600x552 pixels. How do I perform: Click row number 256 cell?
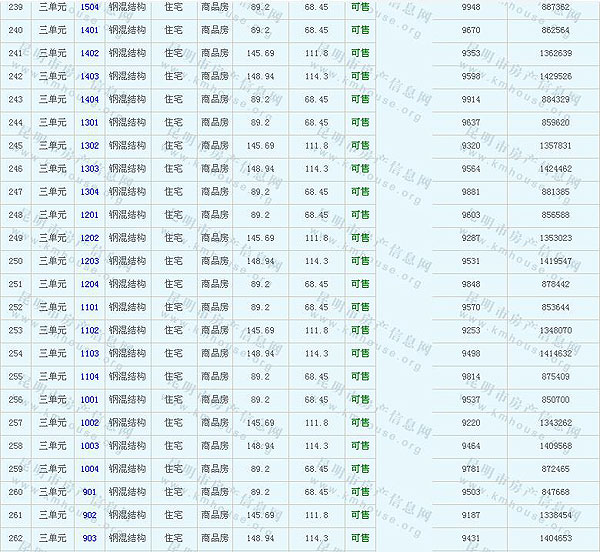[15, 399]
